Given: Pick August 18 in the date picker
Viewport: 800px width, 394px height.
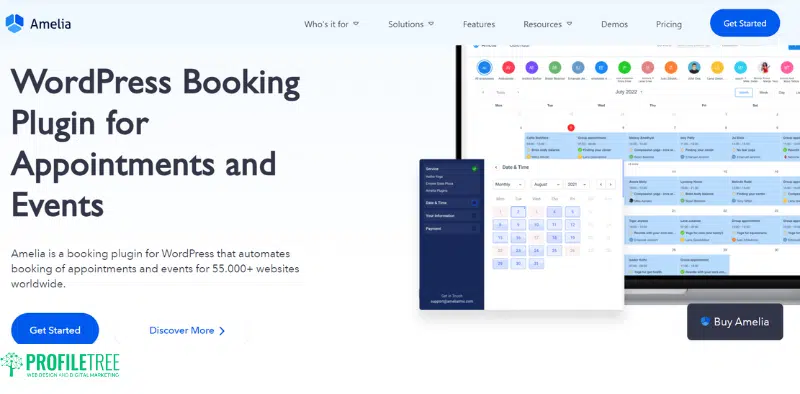Looking at the screenshot, I should coord(554,237).
